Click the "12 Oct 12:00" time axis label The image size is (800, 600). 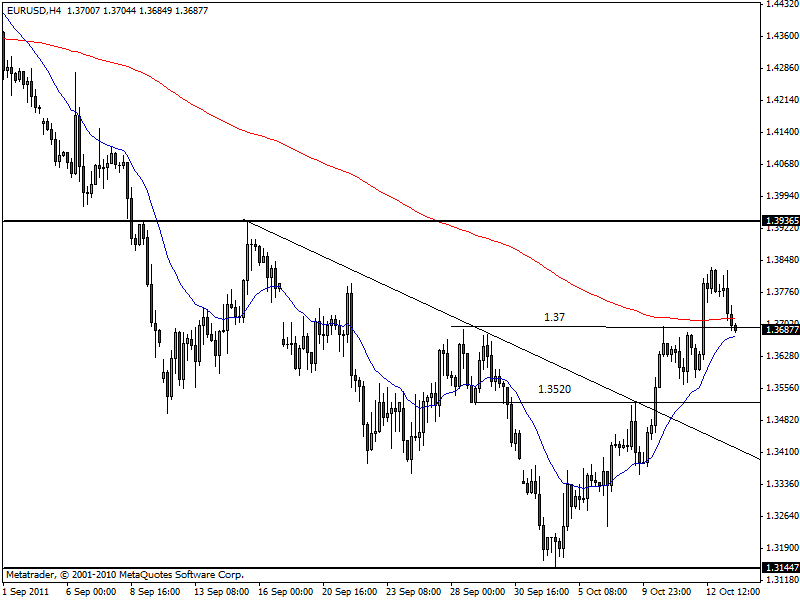(732, 591)
